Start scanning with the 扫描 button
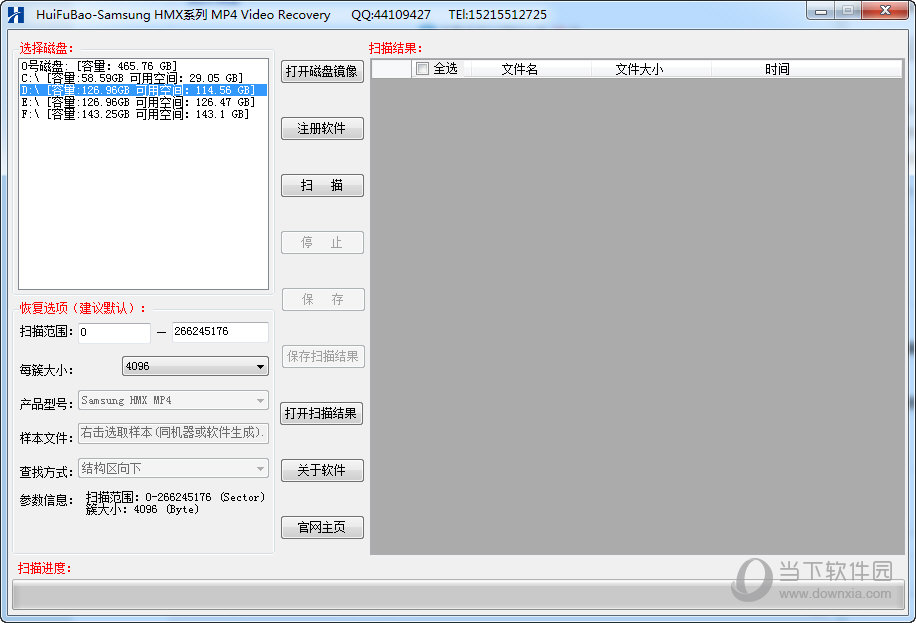Image resolution: width=916 pixels, height=623 pixels. click(x=322, y=185)
